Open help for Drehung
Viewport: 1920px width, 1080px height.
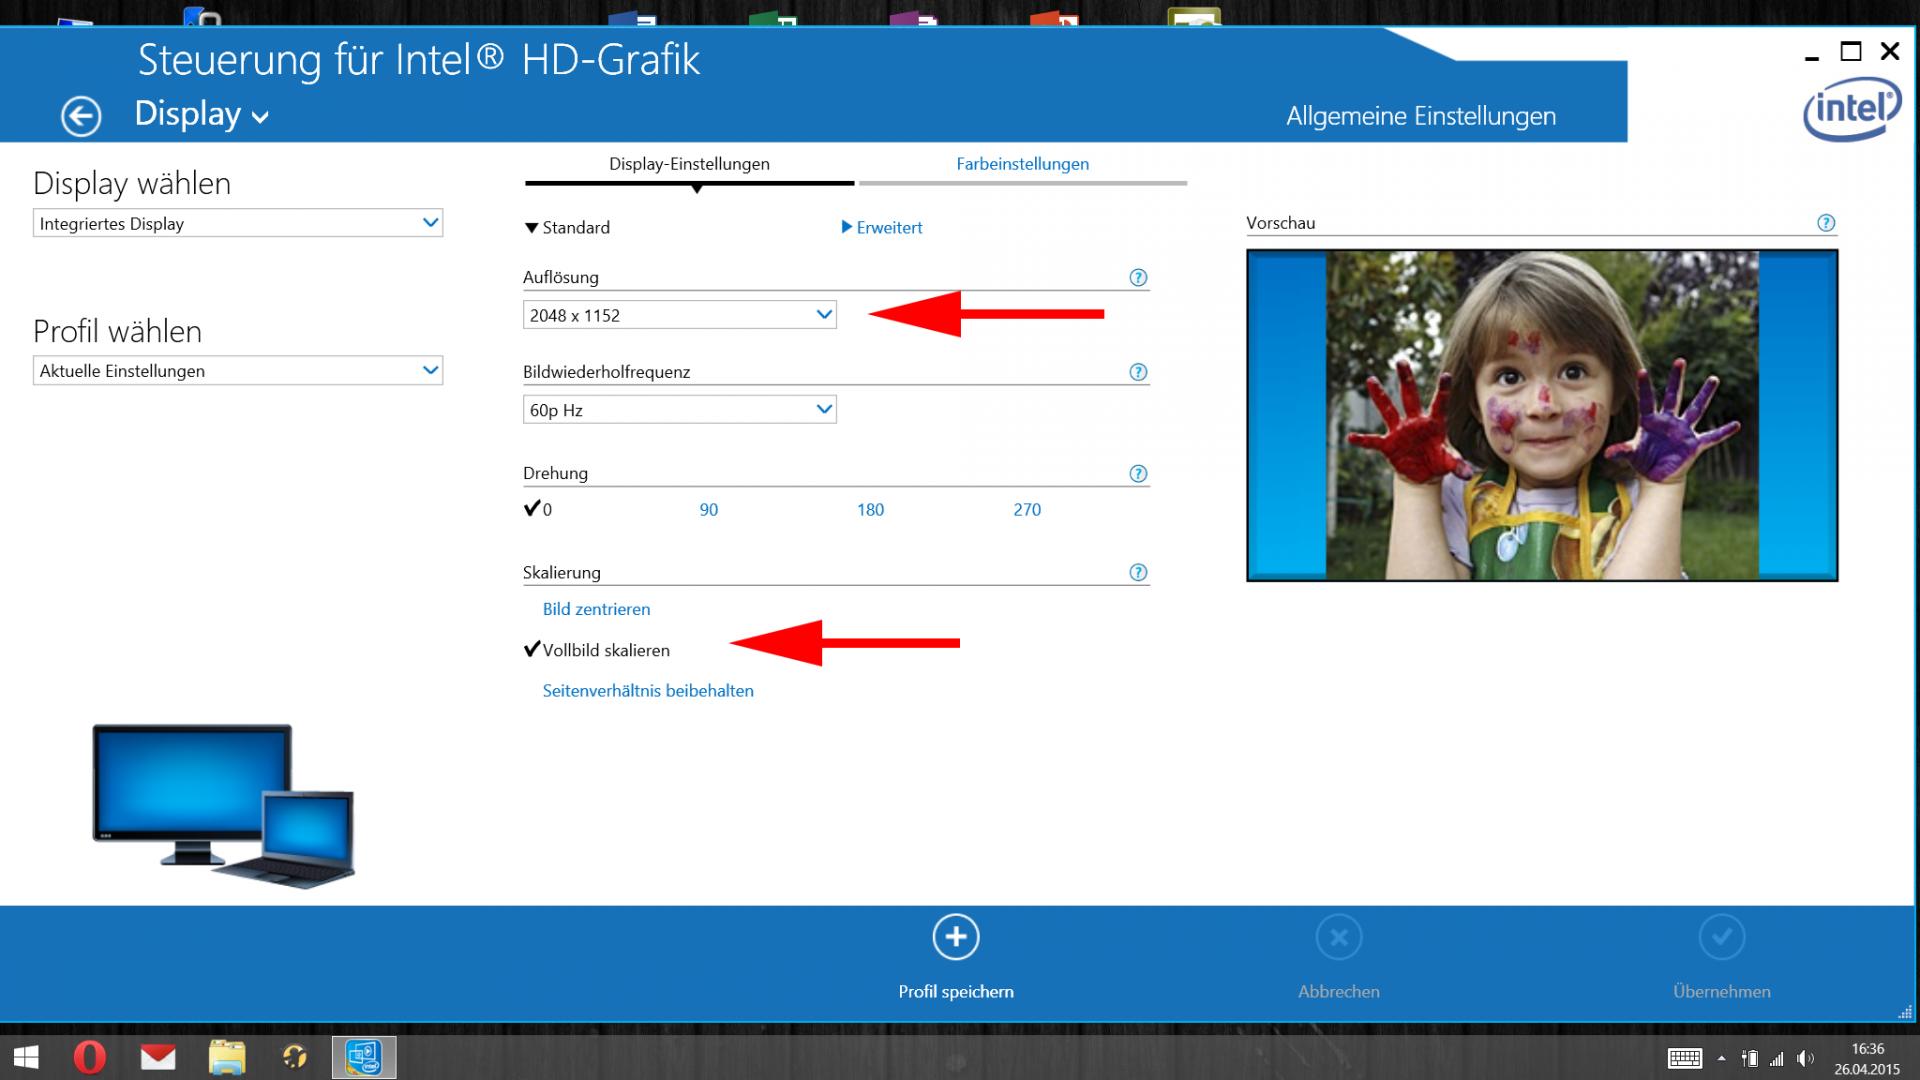tap(1138, 474)
